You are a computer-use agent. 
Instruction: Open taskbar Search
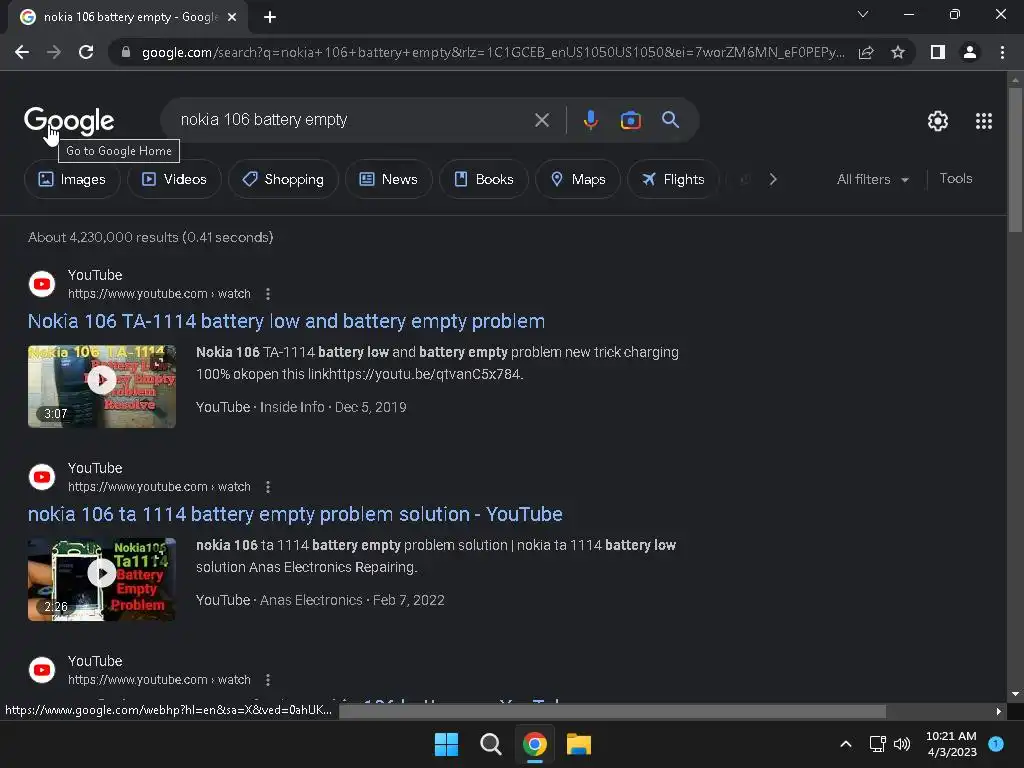point(490,744)
